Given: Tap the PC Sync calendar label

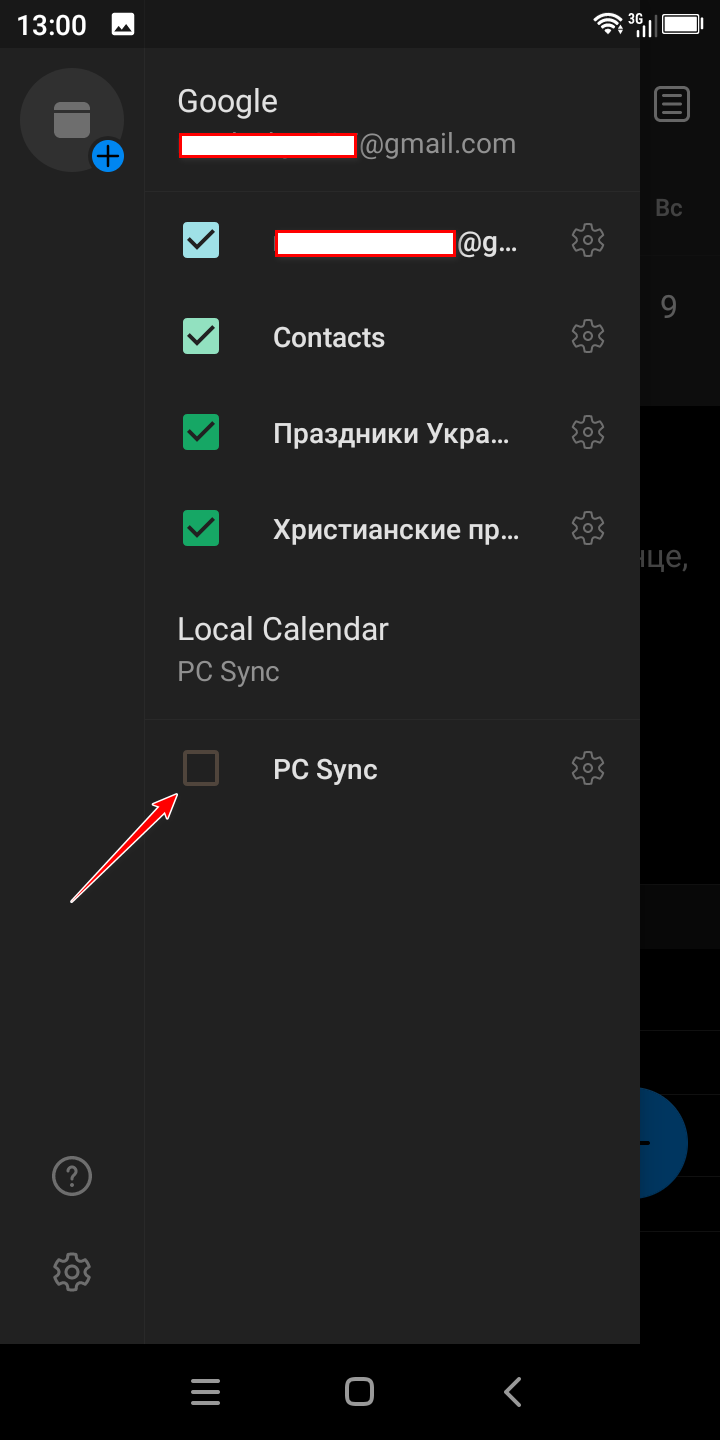Looking at the screenshot, I should tap(325, 770).
